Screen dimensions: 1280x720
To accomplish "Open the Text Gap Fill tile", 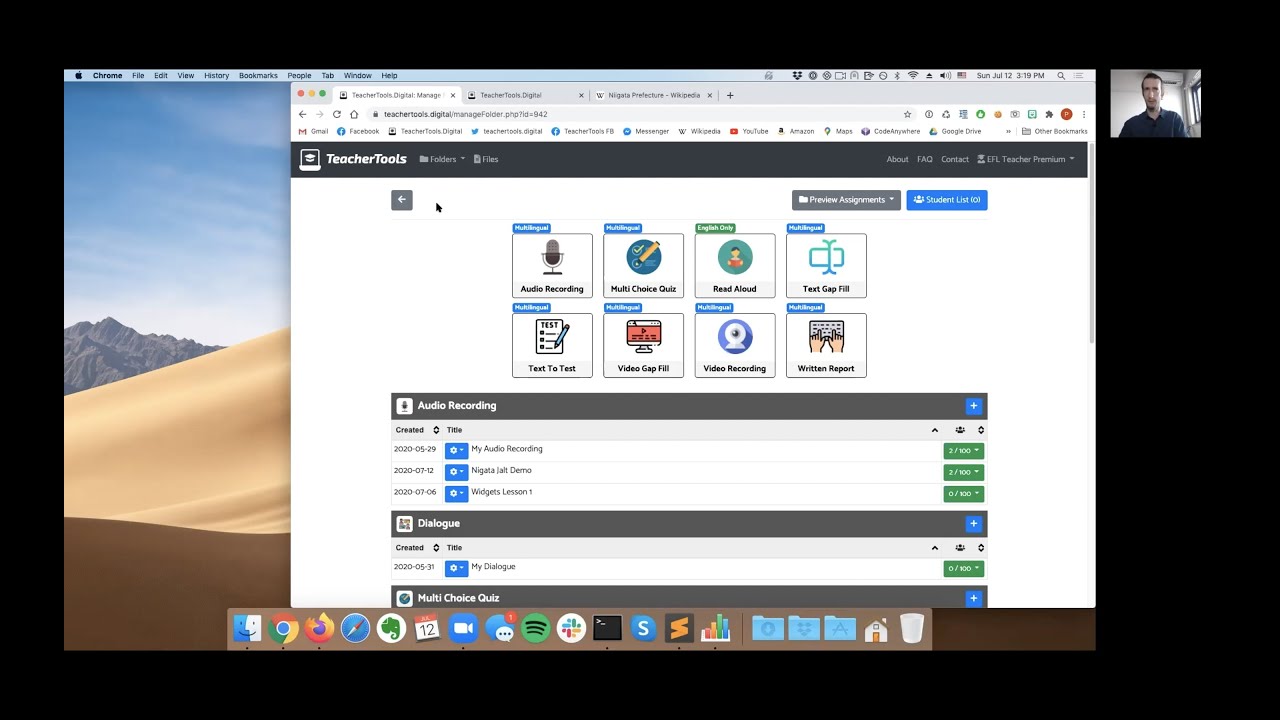I will [x=826, y=265].
